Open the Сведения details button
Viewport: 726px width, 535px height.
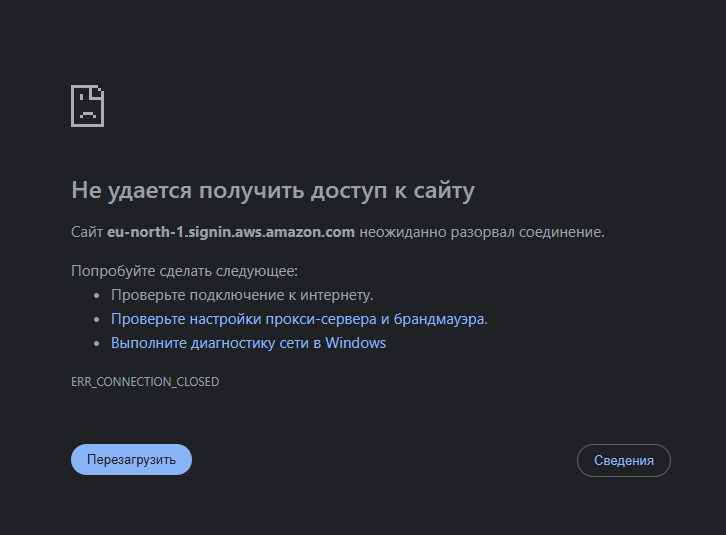coord(623,460)
